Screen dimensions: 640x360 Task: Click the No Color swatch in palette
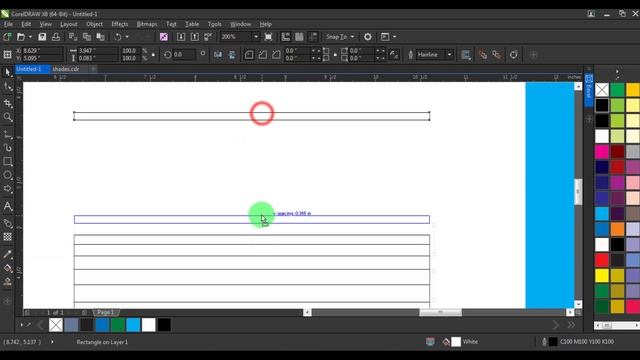click(602, 89)
